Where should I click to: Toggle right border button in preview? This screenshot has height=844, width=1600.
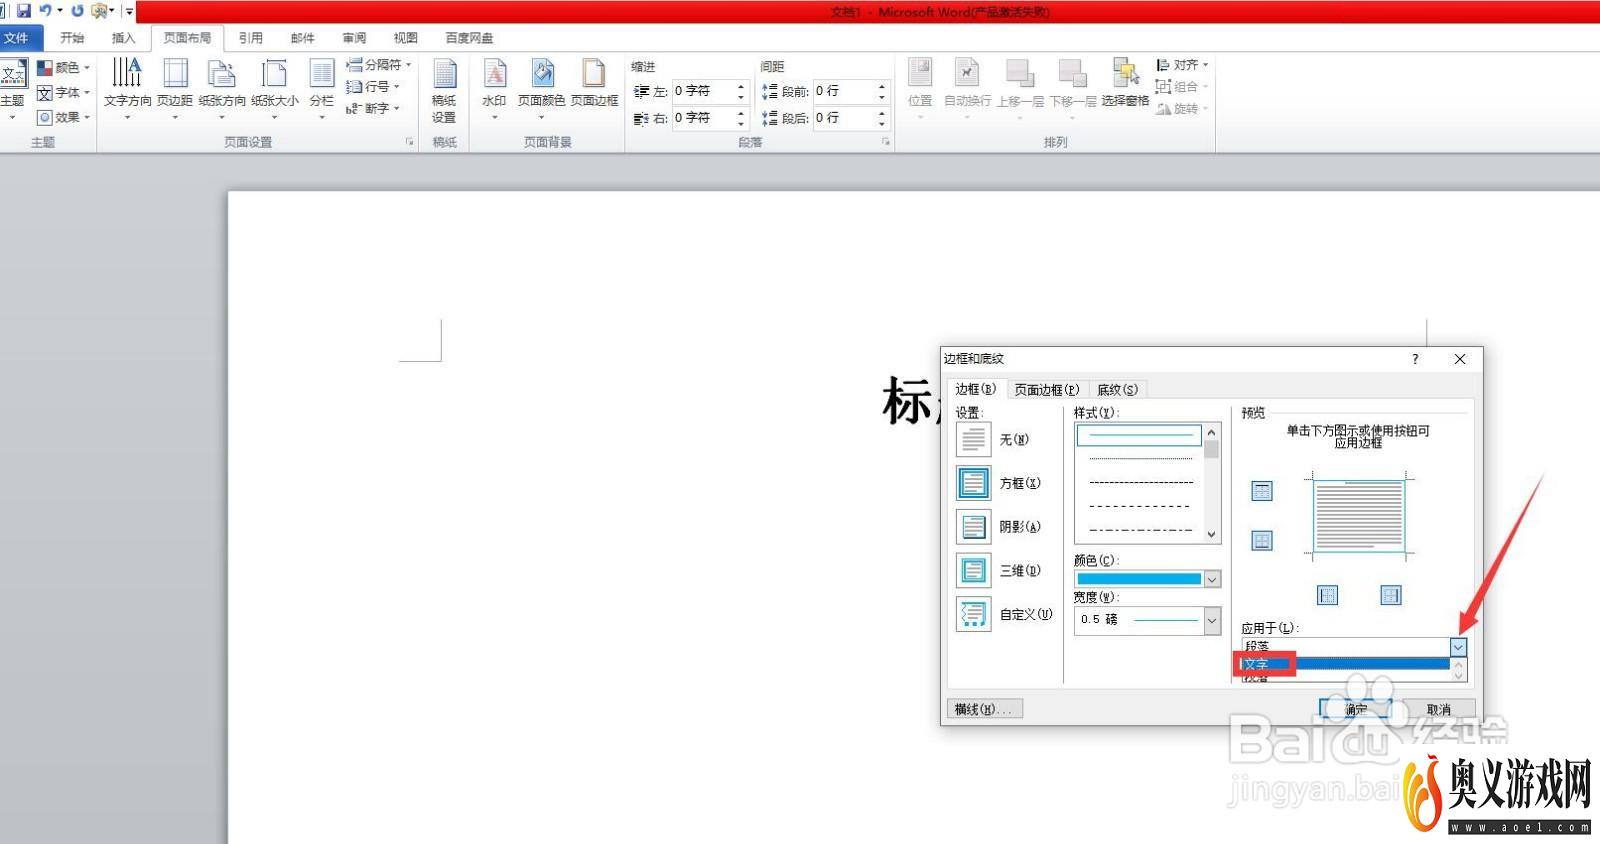click(1390, 595)
